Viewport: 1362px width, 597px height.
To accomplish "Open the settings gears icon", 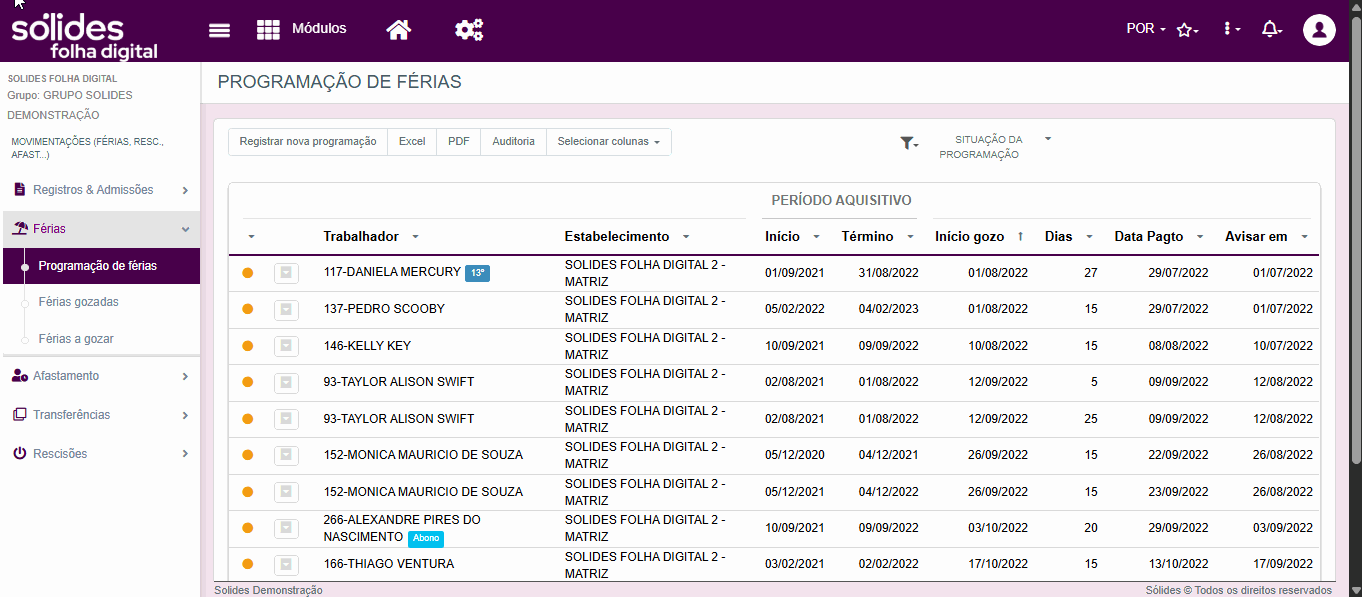I will tap(469, 30).
